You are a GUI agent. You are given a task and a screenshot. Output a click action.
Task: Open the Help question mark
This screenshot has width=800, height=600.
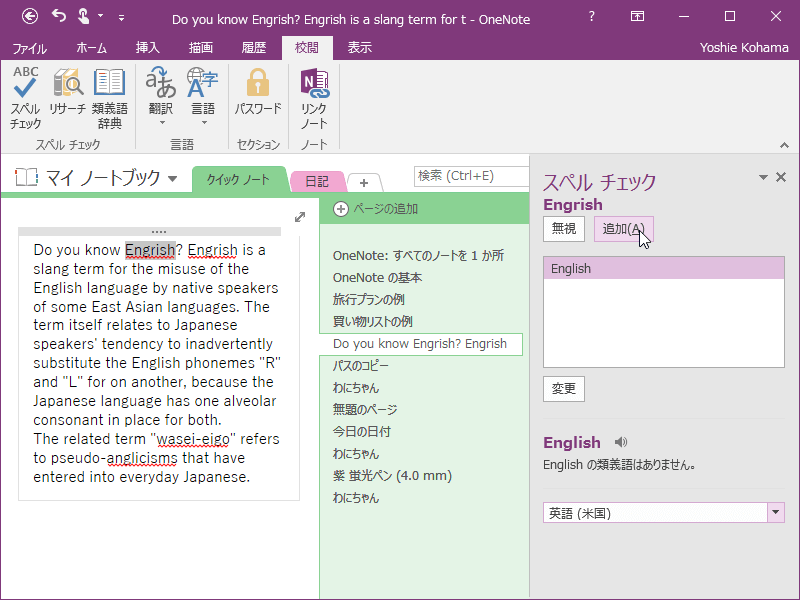pos(591,16)
